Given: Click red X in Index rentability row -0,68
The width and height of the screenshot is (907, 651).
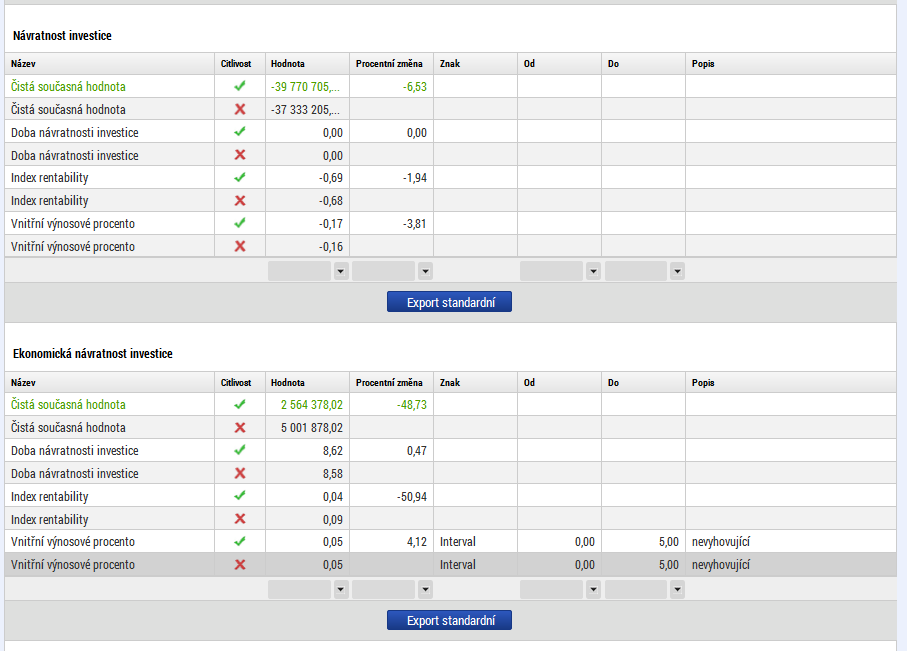Looking at the screenshot, I should [239, 200].
